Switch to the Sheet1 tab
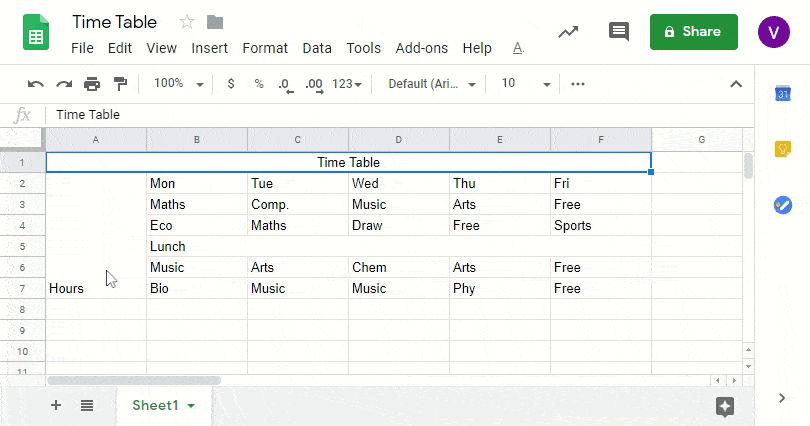 point(156,405)
